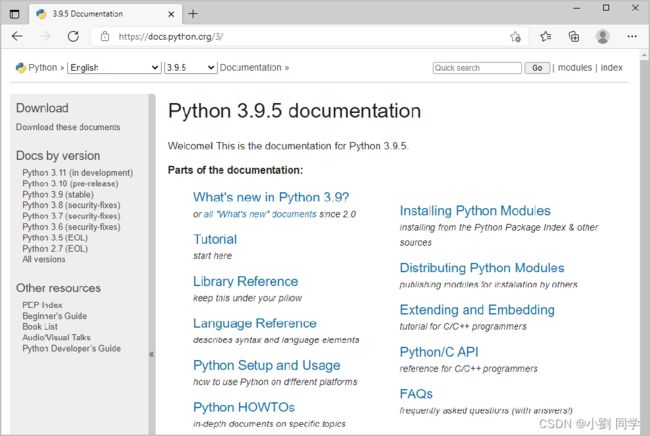Click Download these documents
The width and height of the screenshot is (650, 436).
click(68, 127)
